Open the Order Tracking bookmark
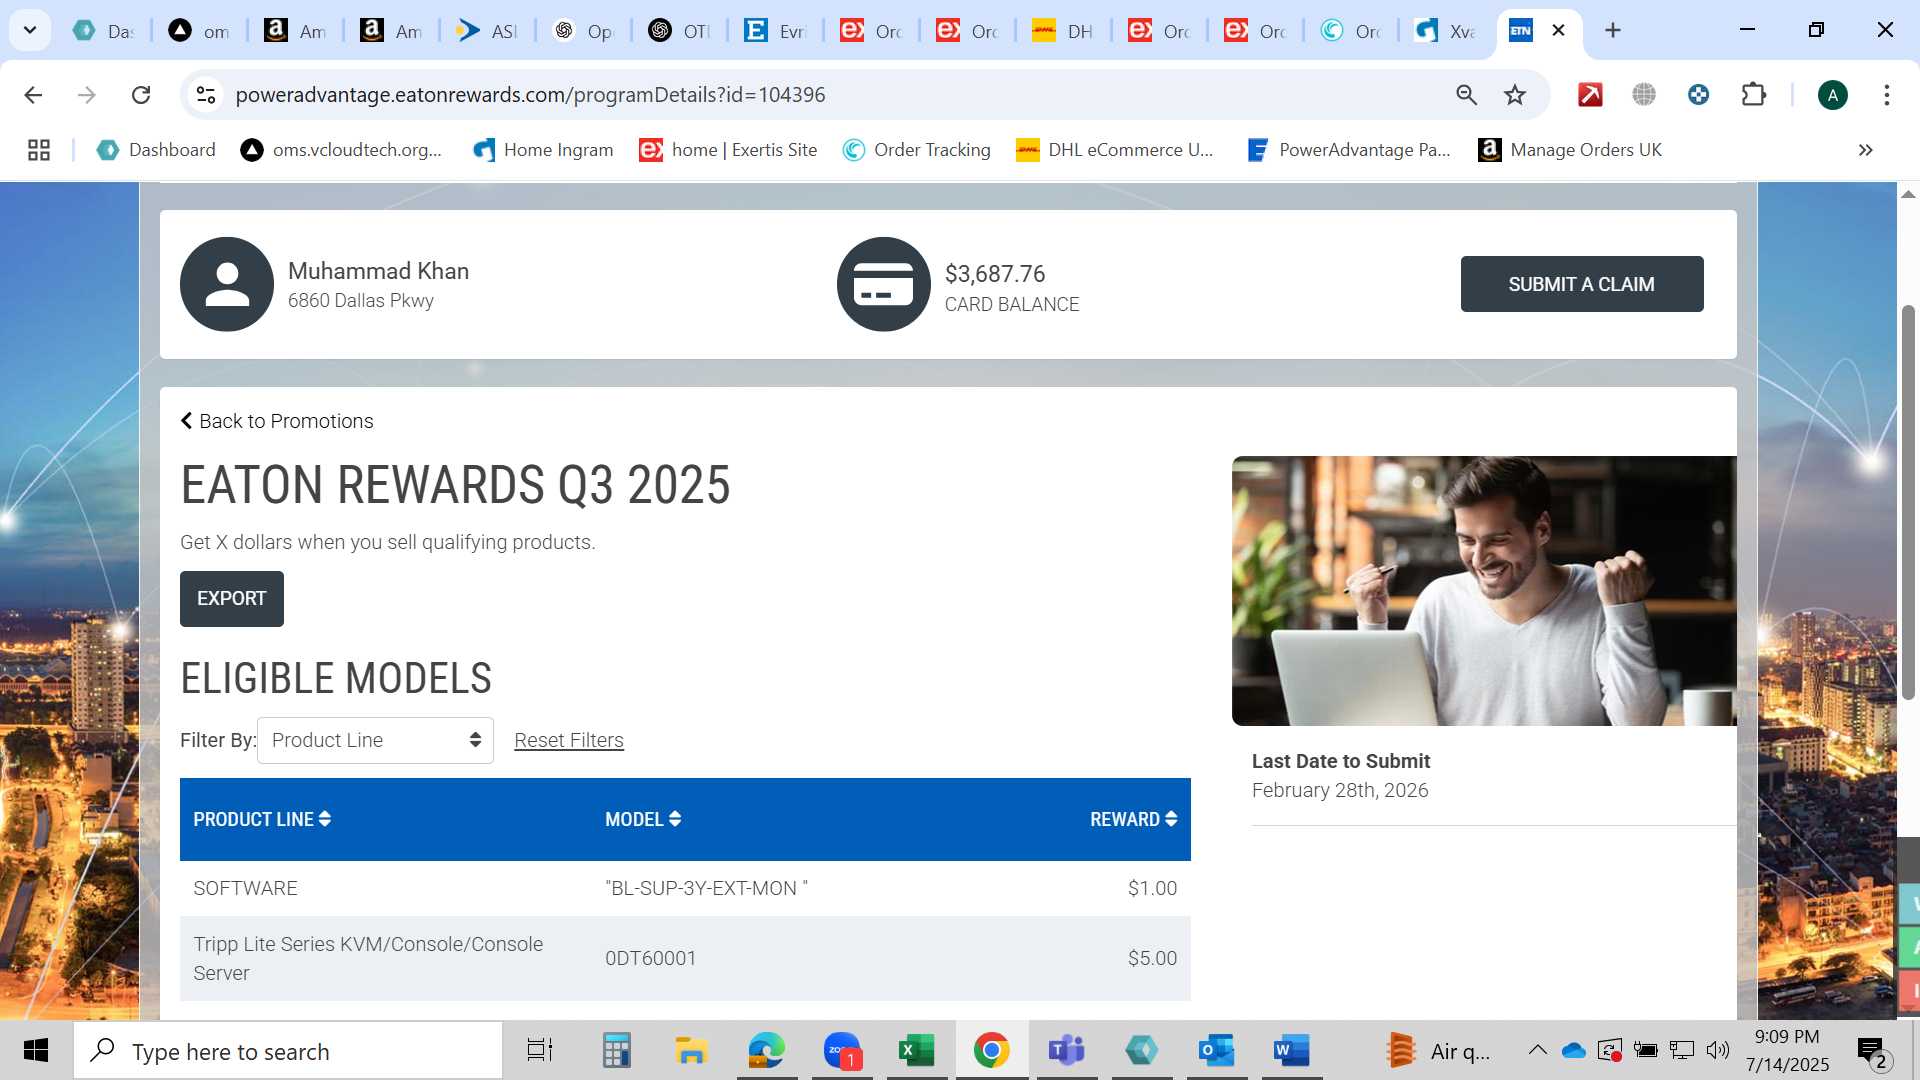This screenshot has width=1920, height=1080. tap(916, 150)
